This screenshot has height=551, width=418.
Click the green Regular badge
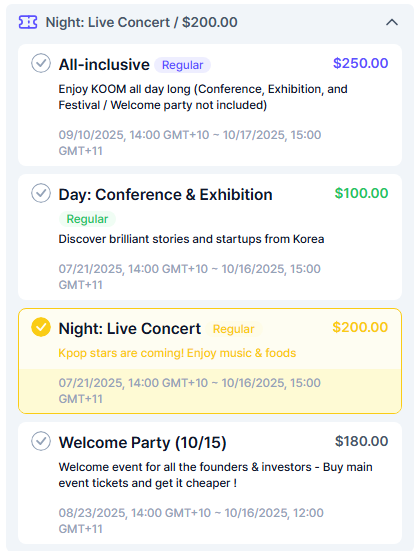click(87, 219)
